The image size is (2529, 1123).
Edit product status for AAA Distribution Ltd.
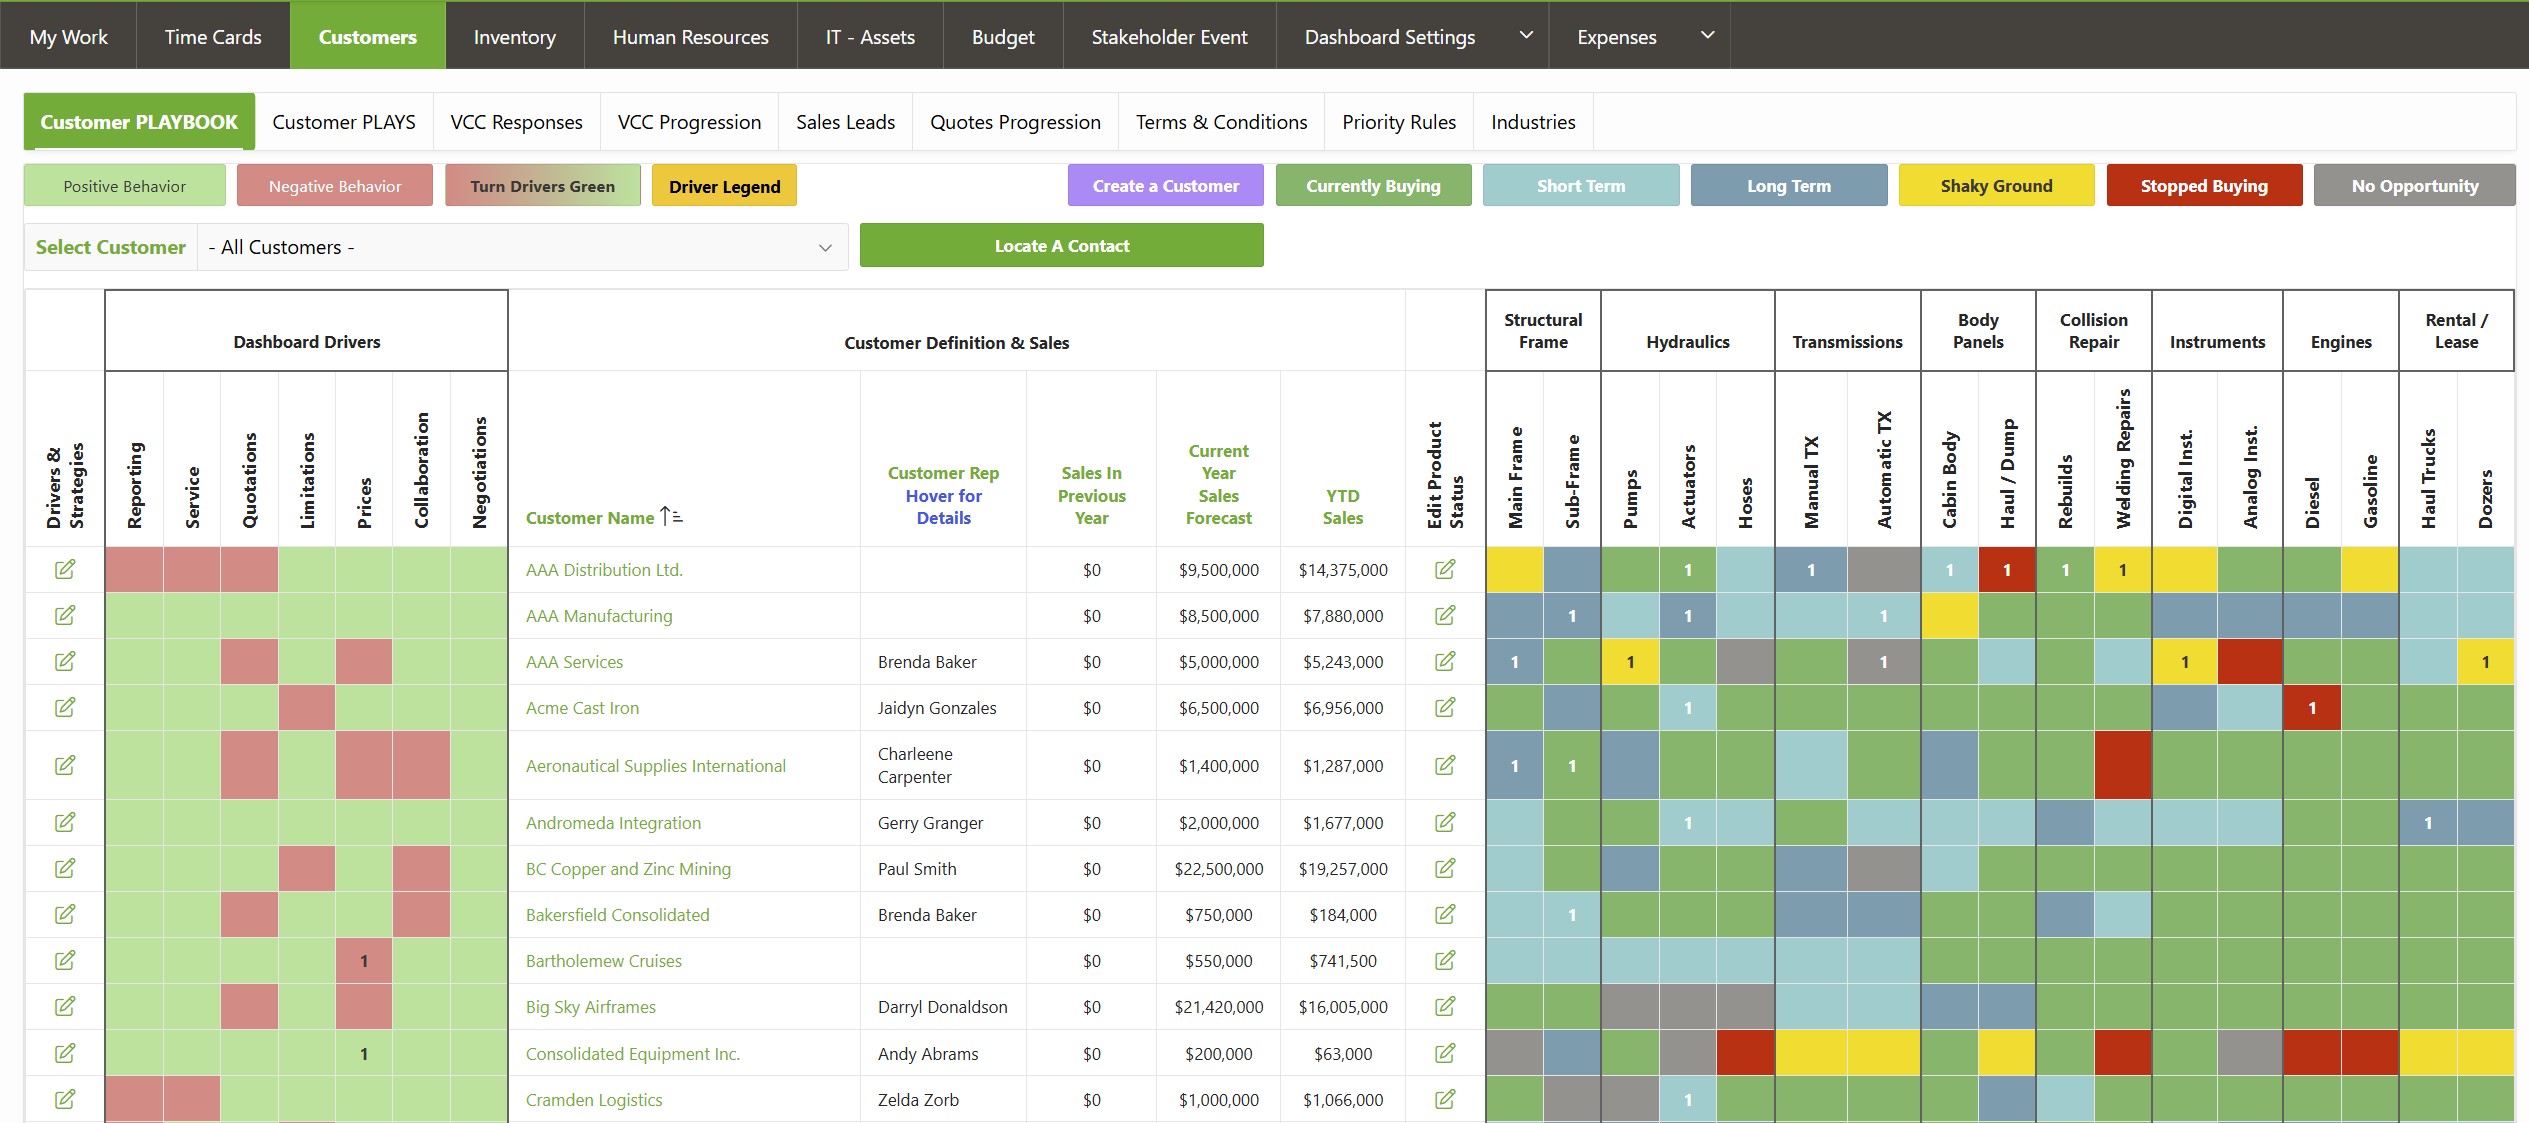coord(1445,569)
